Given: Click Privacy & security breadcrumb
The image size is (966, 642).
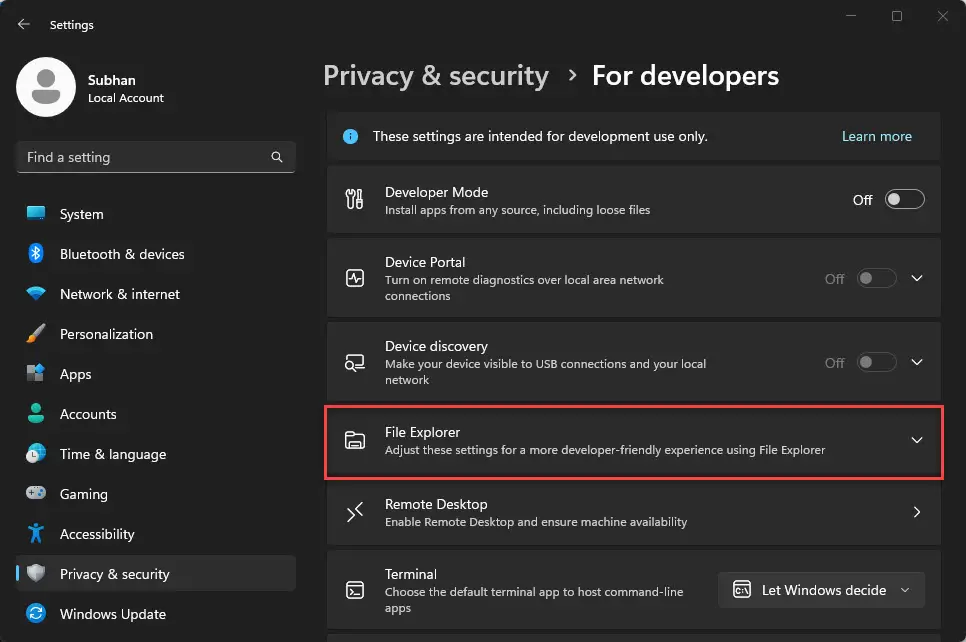Looking at the screenshot, I should [x=436, y=76].
